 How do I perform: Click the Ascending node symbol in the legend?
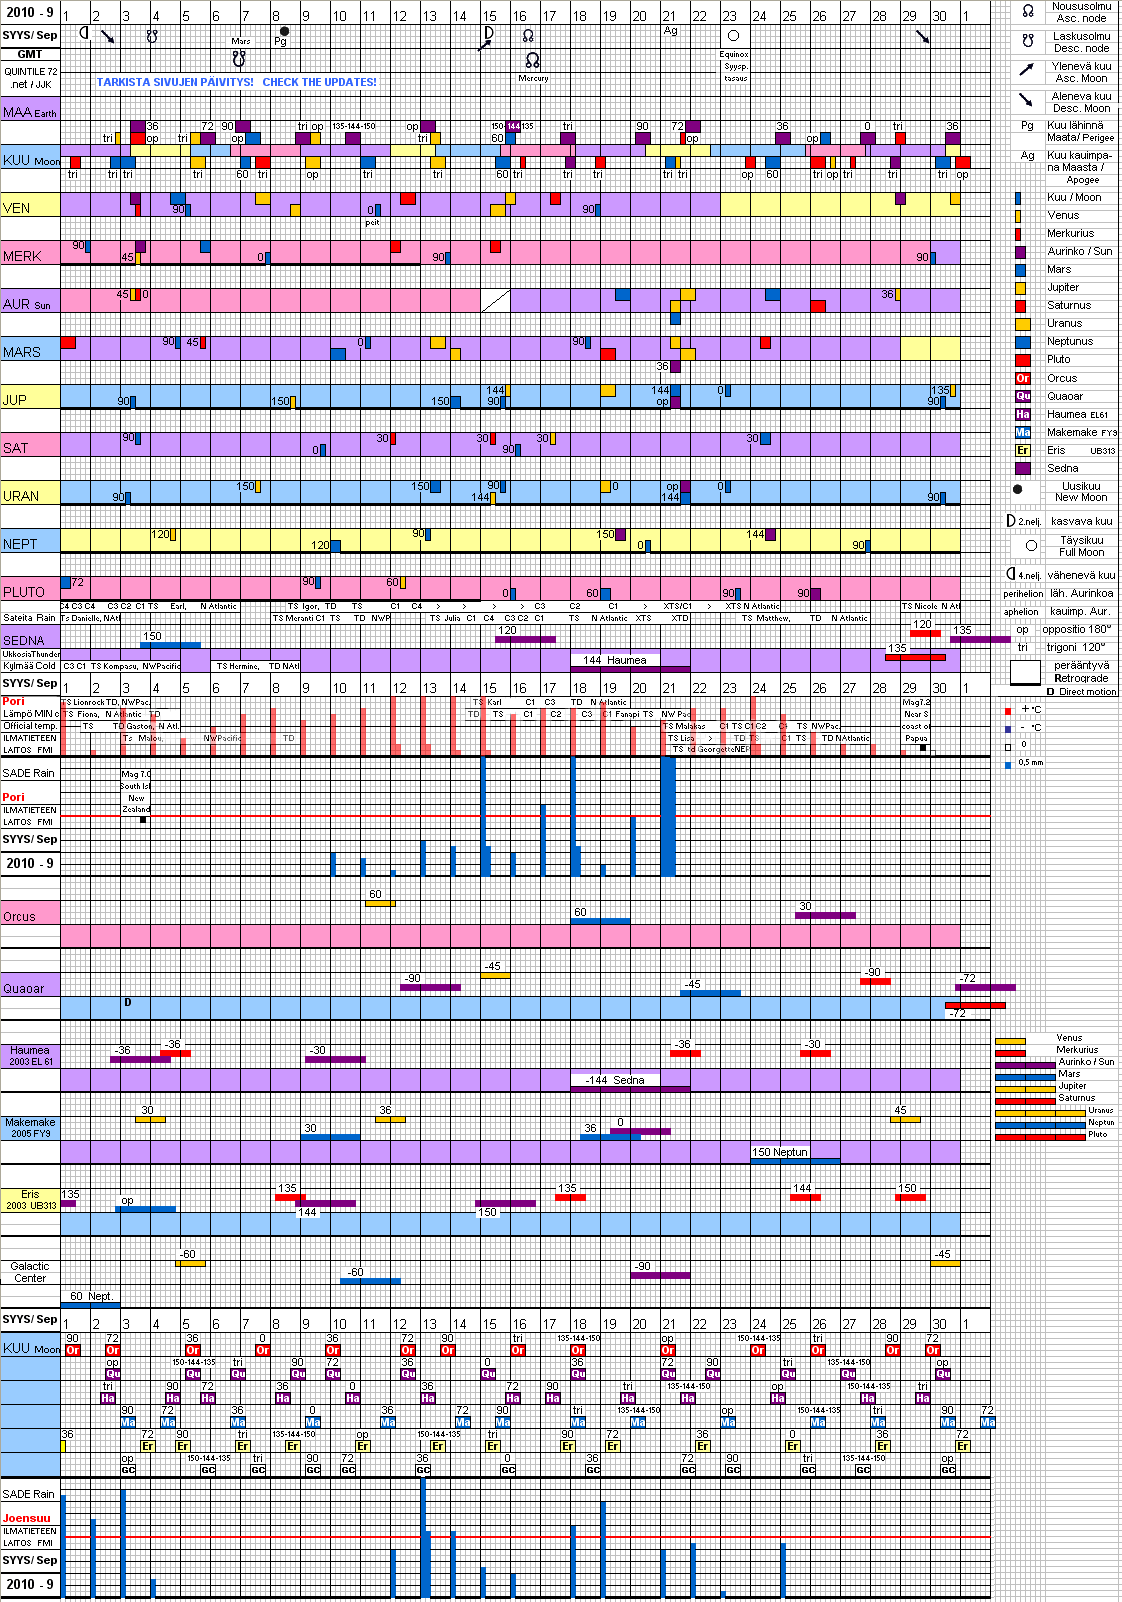point(1027,12)
